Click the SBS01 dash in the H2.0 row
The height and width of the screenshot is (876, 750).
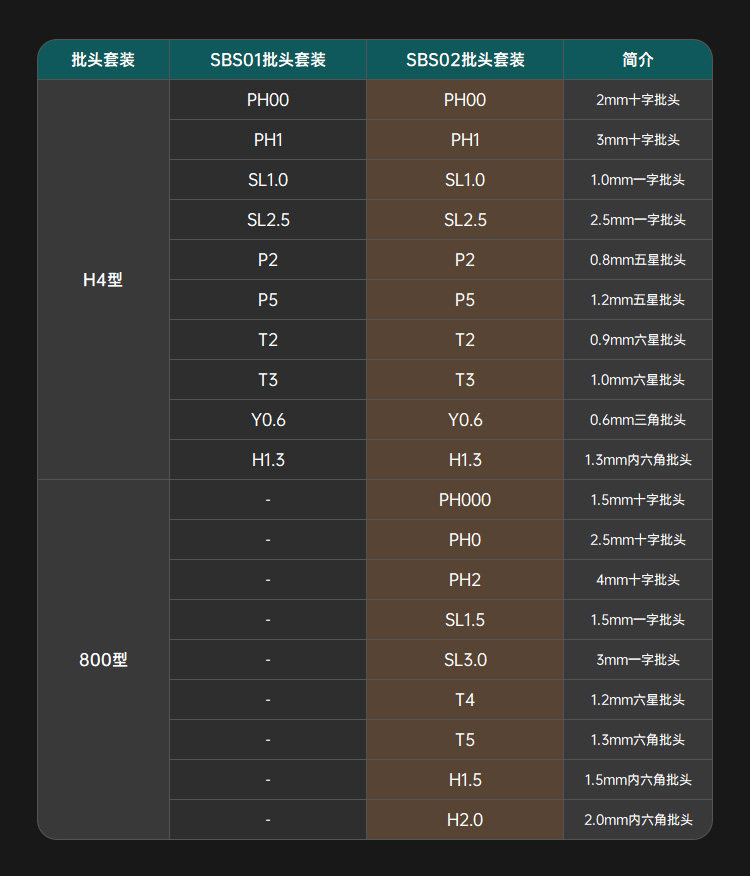click(x=268, y=820)
